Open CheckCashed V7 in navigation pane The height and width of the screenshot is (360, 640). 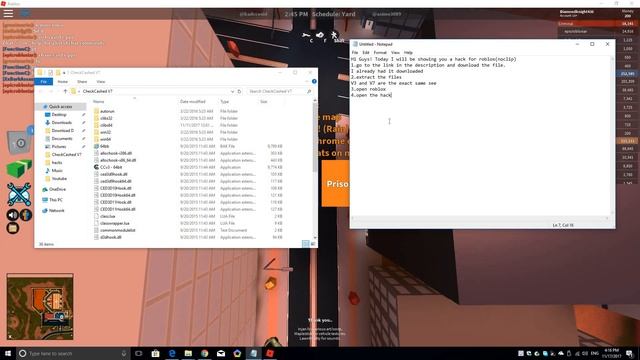67,155
